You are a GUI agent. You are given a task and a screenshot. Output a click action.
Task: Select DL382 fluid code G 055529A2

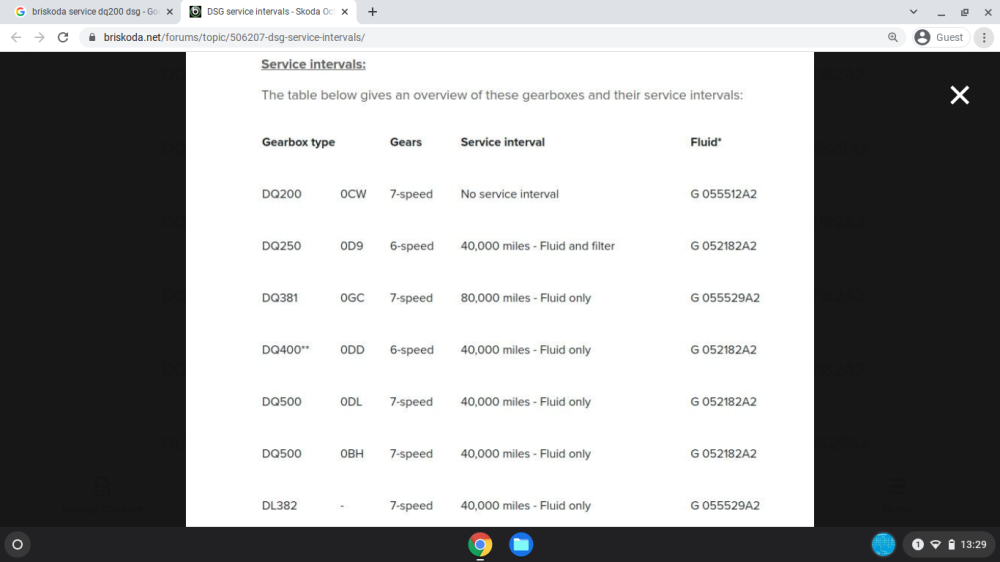point(724,506)
